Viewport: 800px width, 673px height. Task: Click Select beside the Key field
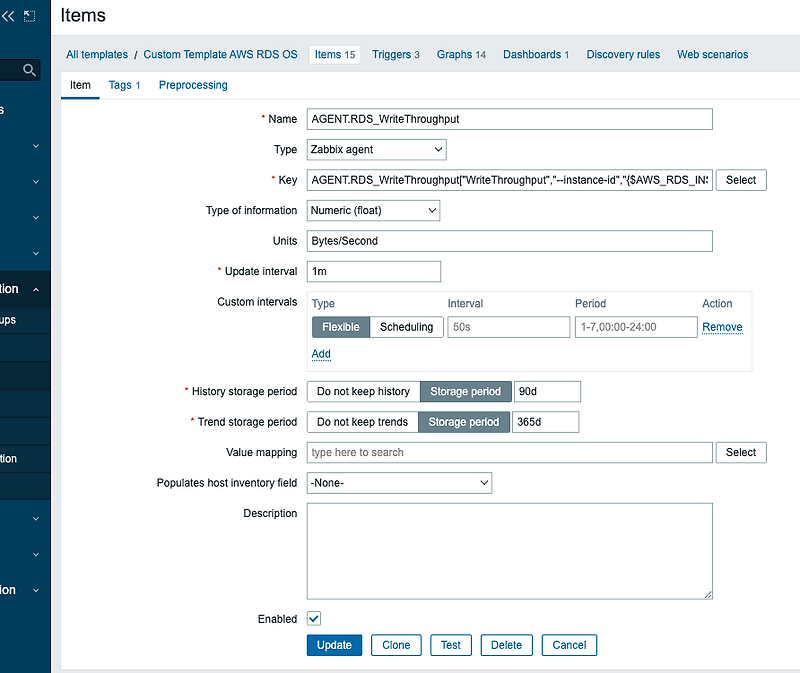point(740,180)
